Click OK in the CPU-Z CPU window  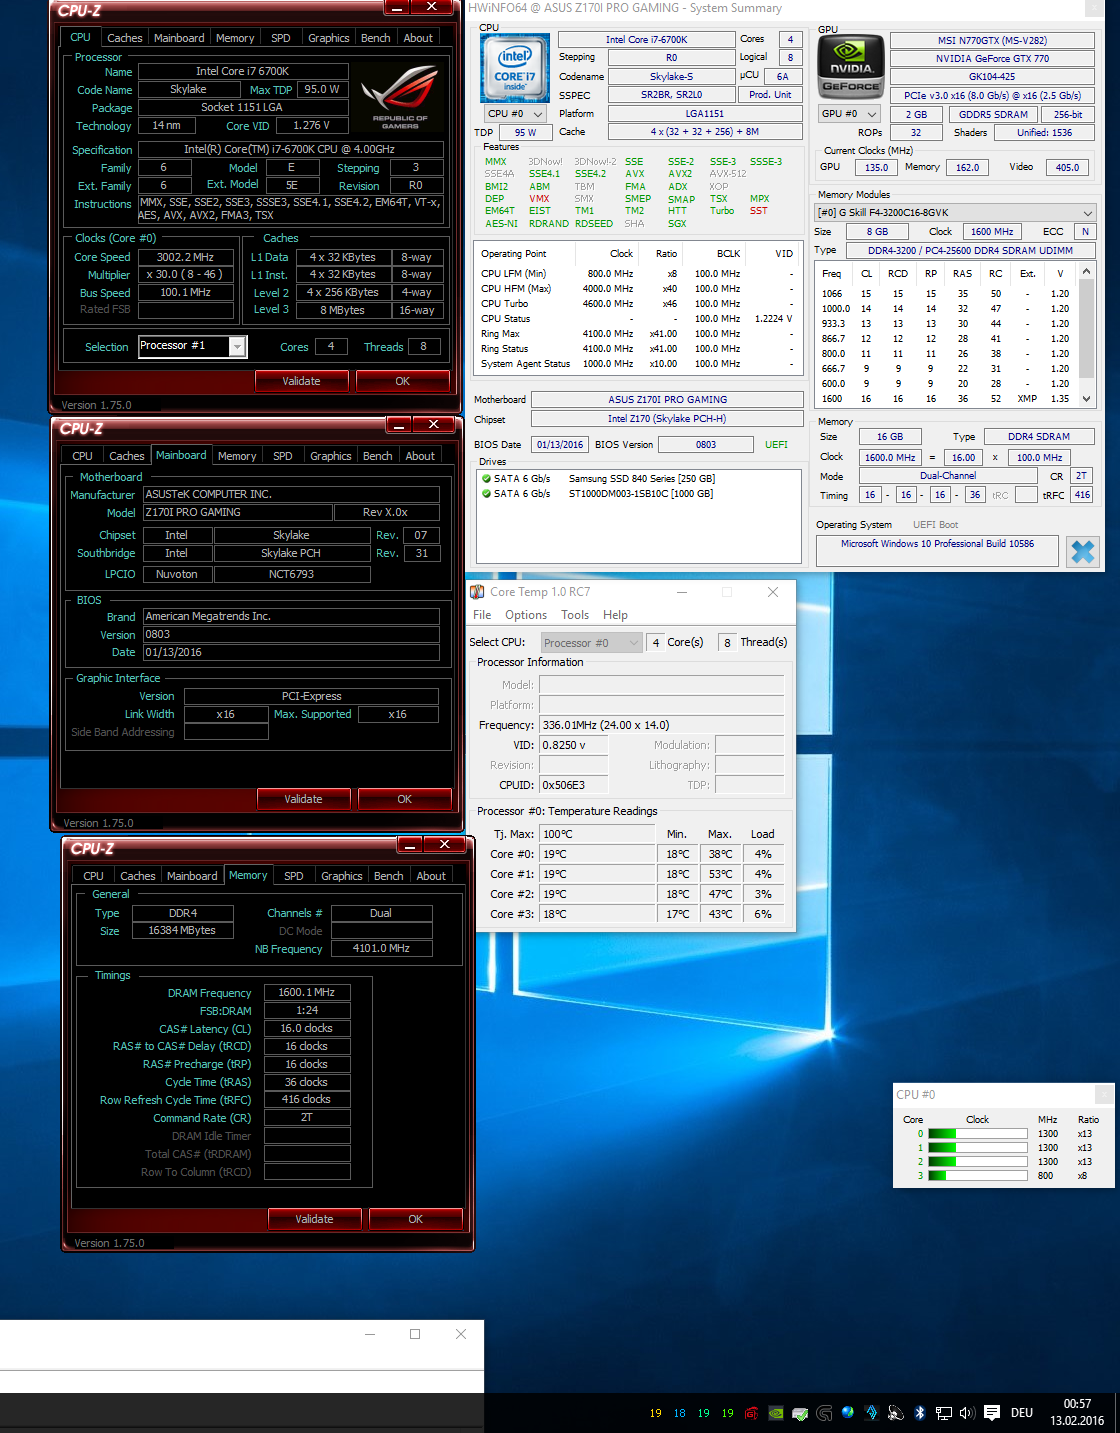403,381
